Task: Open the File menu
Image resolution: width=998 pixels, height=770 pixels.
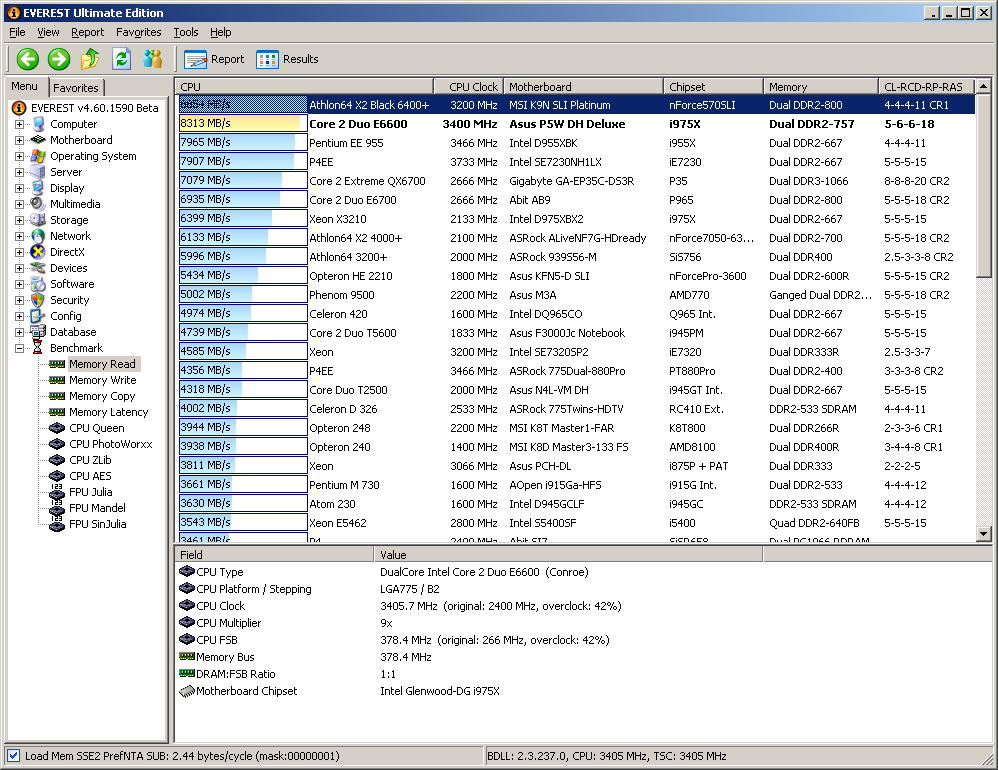Action: (17, 32)
